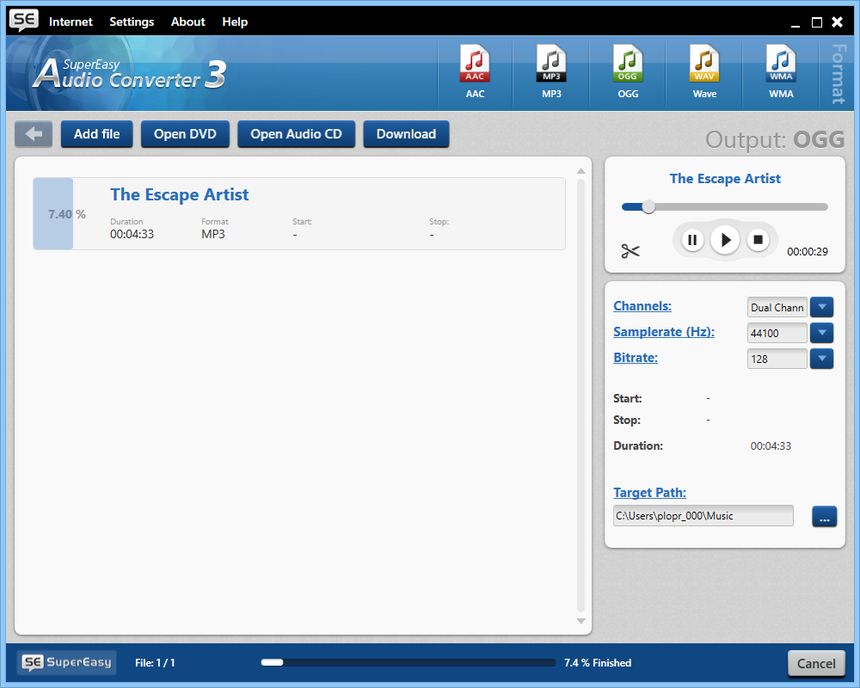Click the Output: OGG label

coord(775,139)
